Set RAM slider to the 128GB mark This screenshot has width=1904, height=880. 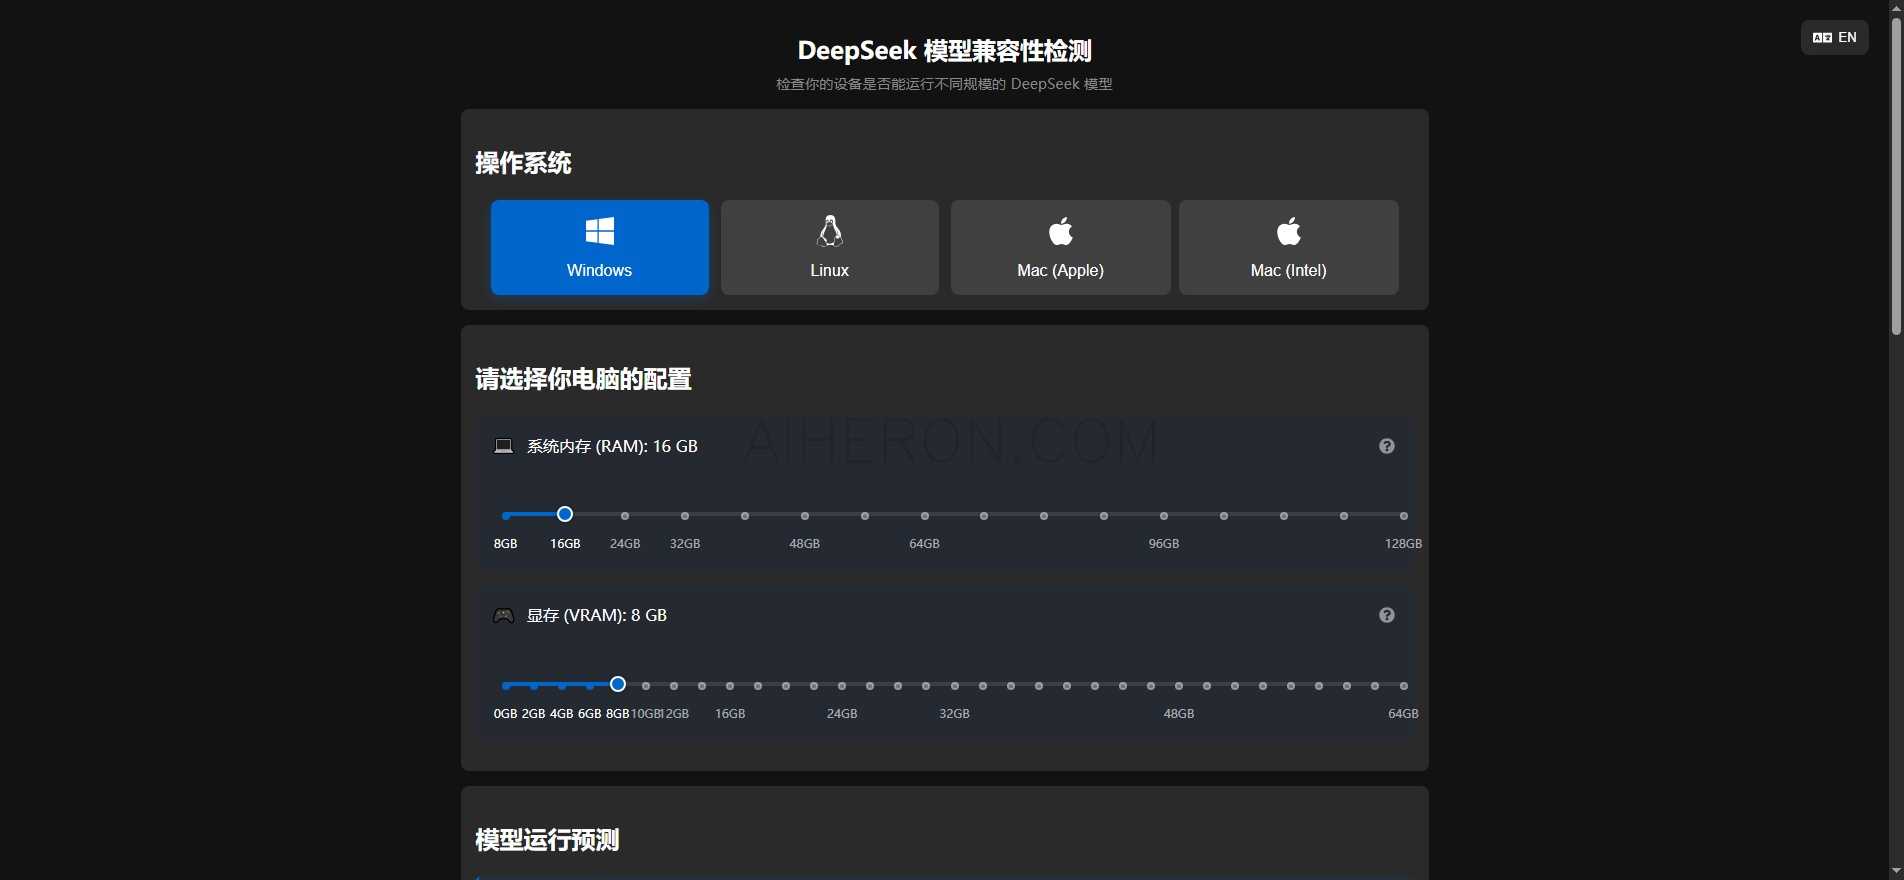[x=1404, y=516]
